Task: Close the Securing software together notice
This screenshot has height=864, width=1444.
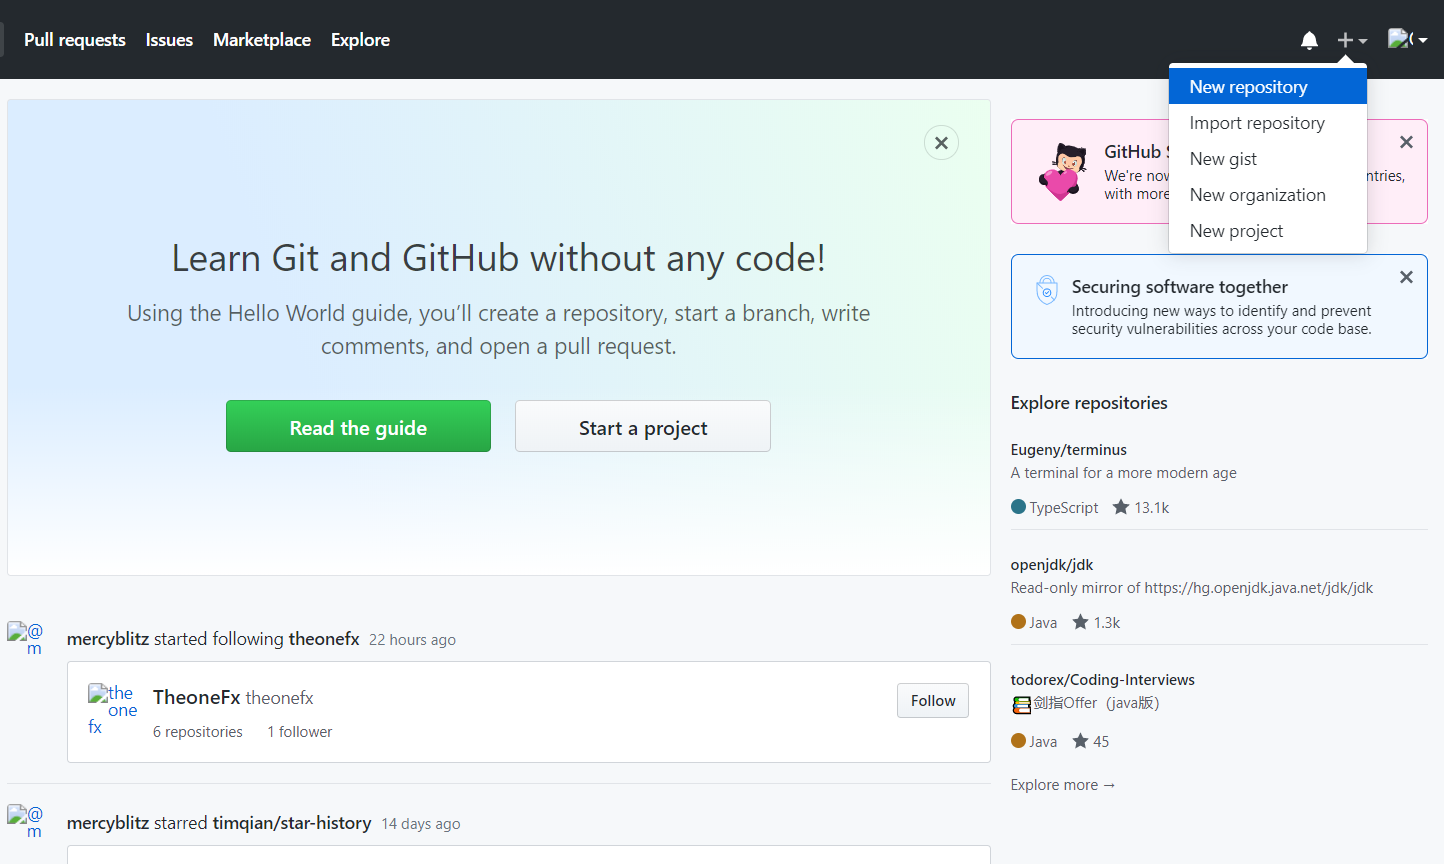Action: point(1406,277)
